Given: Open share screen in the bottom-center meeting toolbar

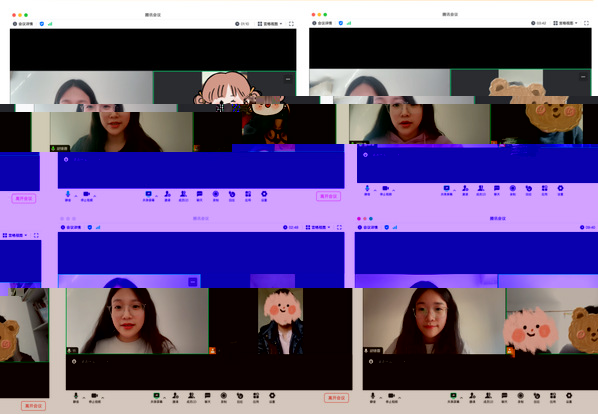Looking at the screenshot, I should pos(156,397).
